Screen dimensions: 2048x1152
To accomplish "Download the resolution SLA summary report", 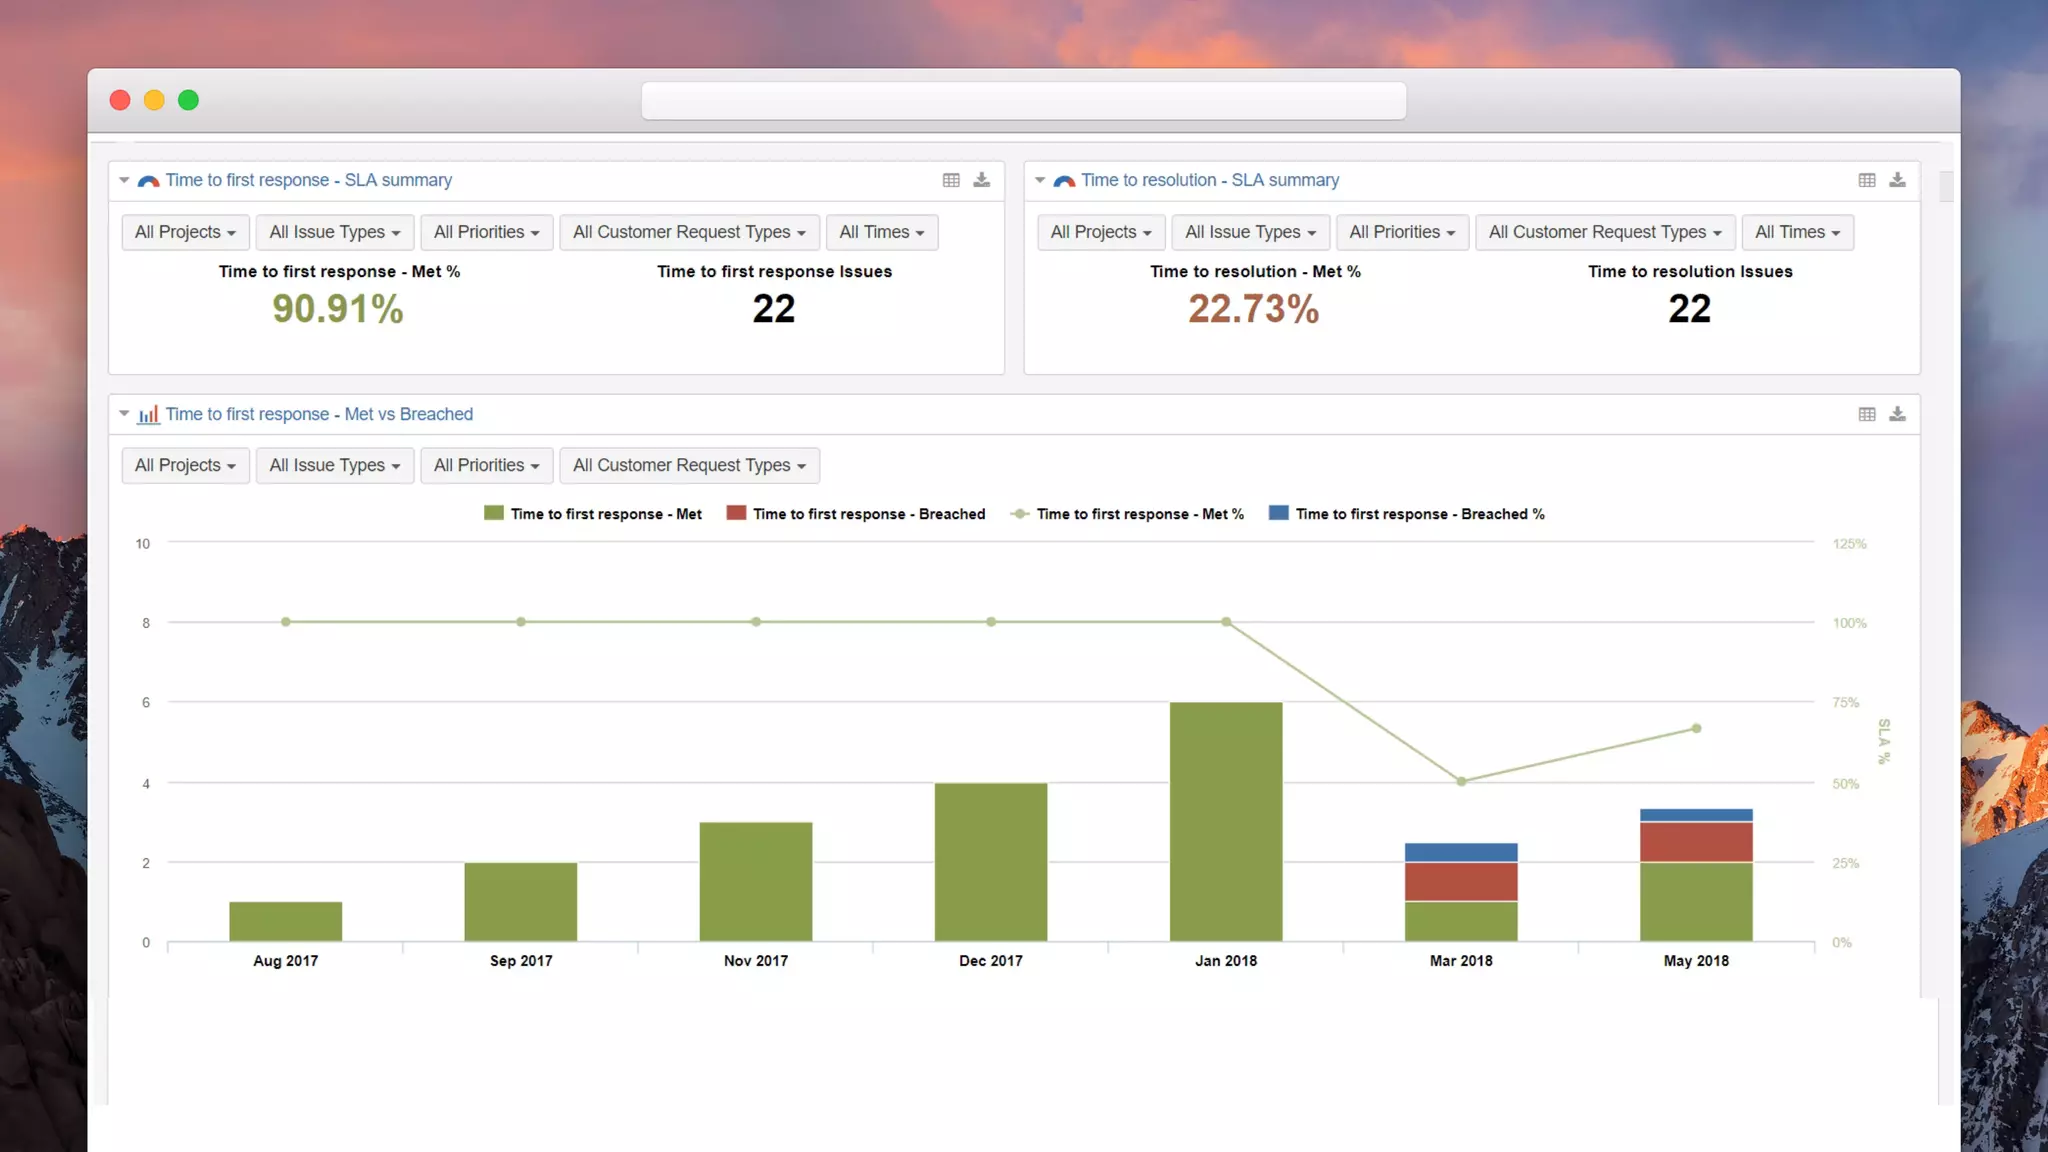I will tap(1897, 180).
